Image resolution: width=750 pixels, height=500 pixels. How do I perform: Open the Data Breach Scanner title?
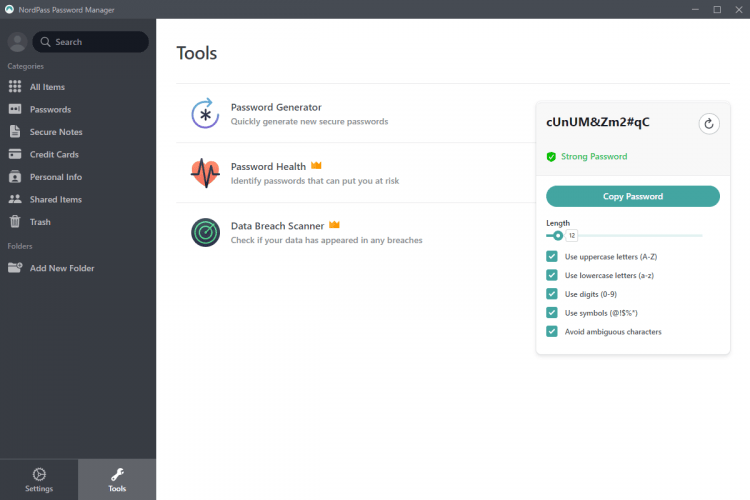(x=277, y=226)
